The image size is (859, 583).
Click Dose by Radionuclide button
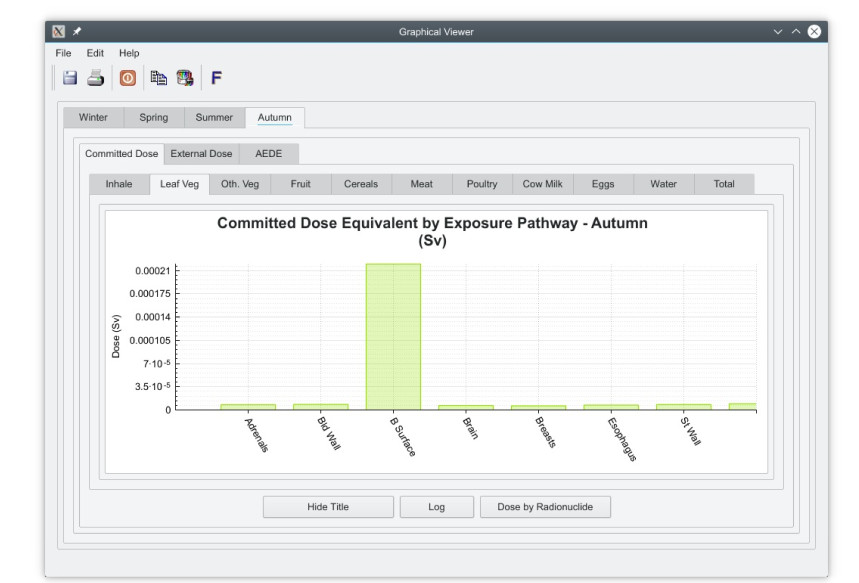click(545, 507)
